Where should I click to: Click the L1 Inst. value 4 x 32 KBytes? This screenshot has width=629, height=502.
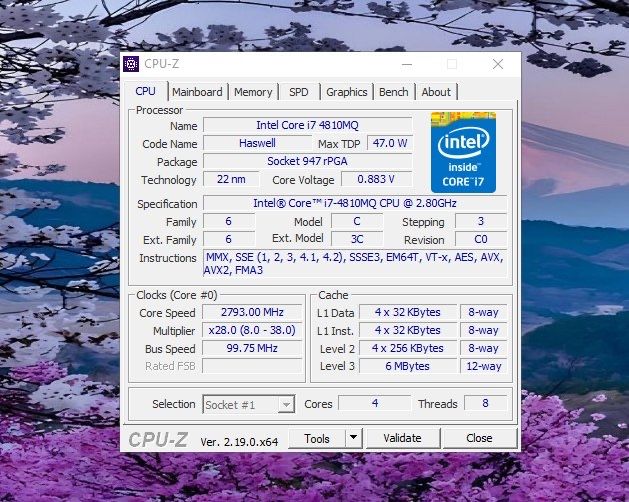[x=408, y=330]
